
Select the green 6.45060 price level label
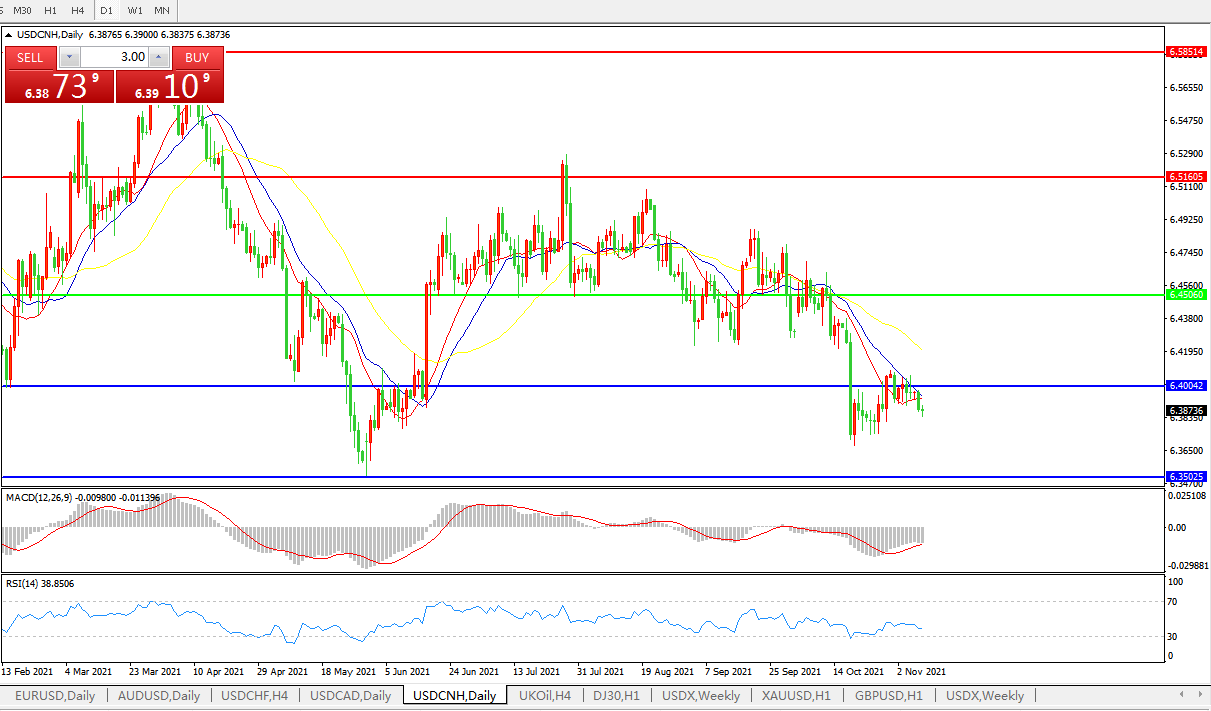click(x=1186, y=295)
